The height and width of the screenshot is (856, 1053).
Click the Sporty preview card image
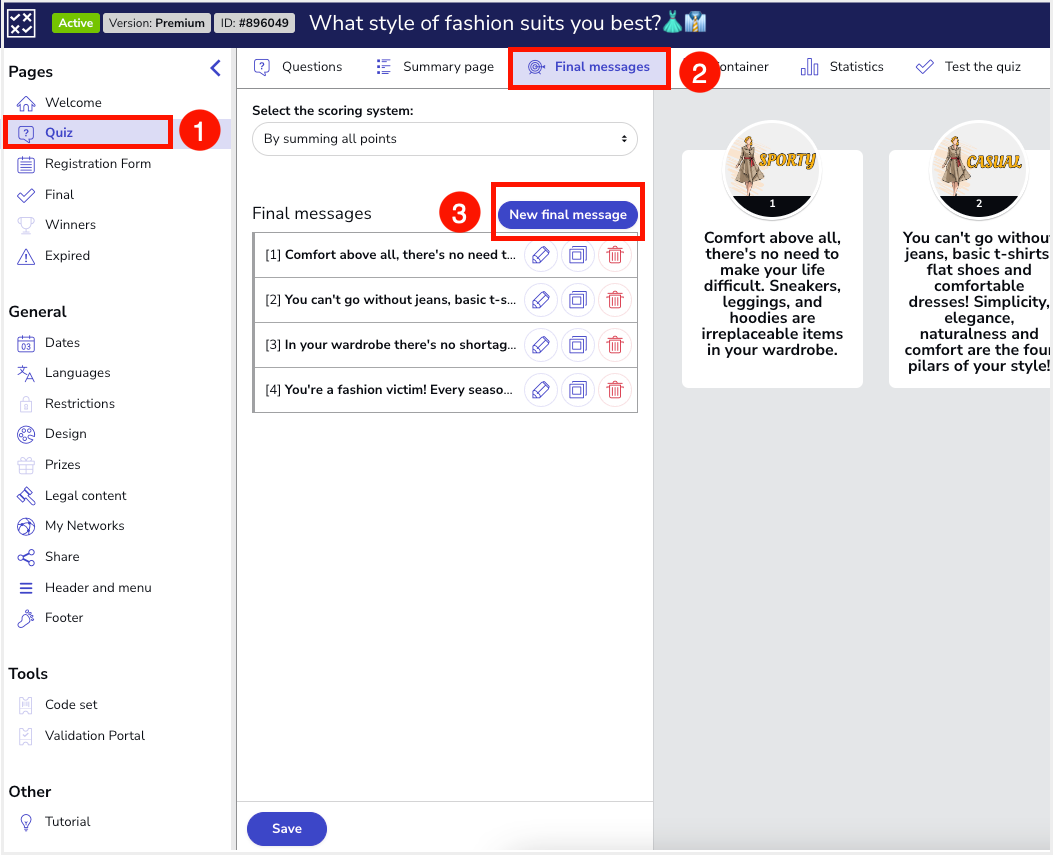pyautogui.click(x=772, y=171)
